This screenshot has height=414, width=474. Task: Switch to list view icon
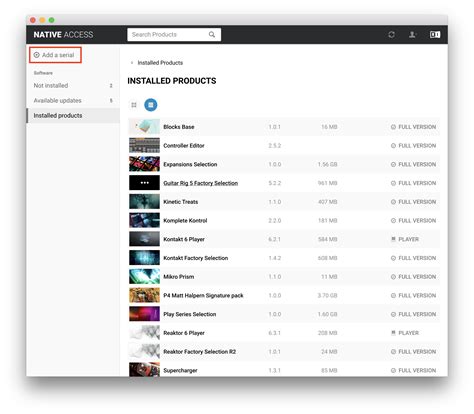[151, 105]
